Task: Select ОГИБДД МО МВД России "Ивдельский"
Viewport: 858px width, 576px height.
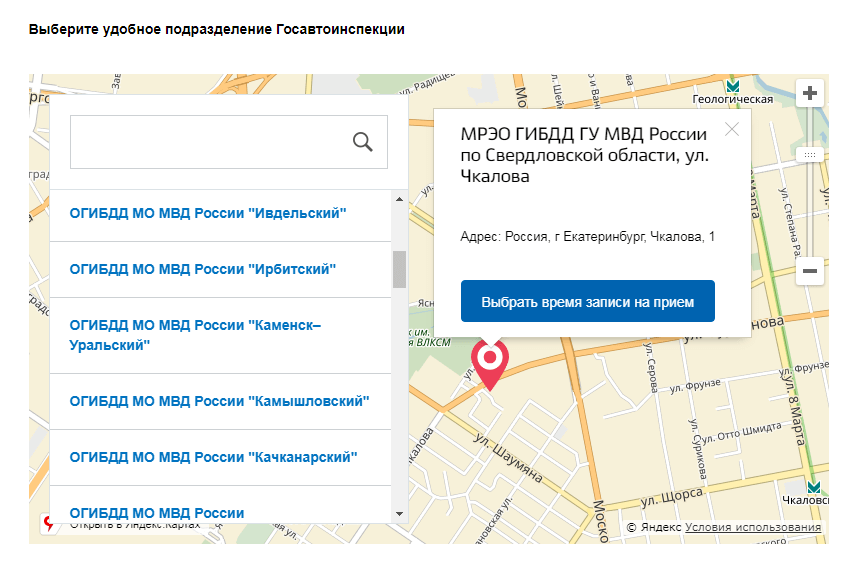Action: [x=208, y=213]
